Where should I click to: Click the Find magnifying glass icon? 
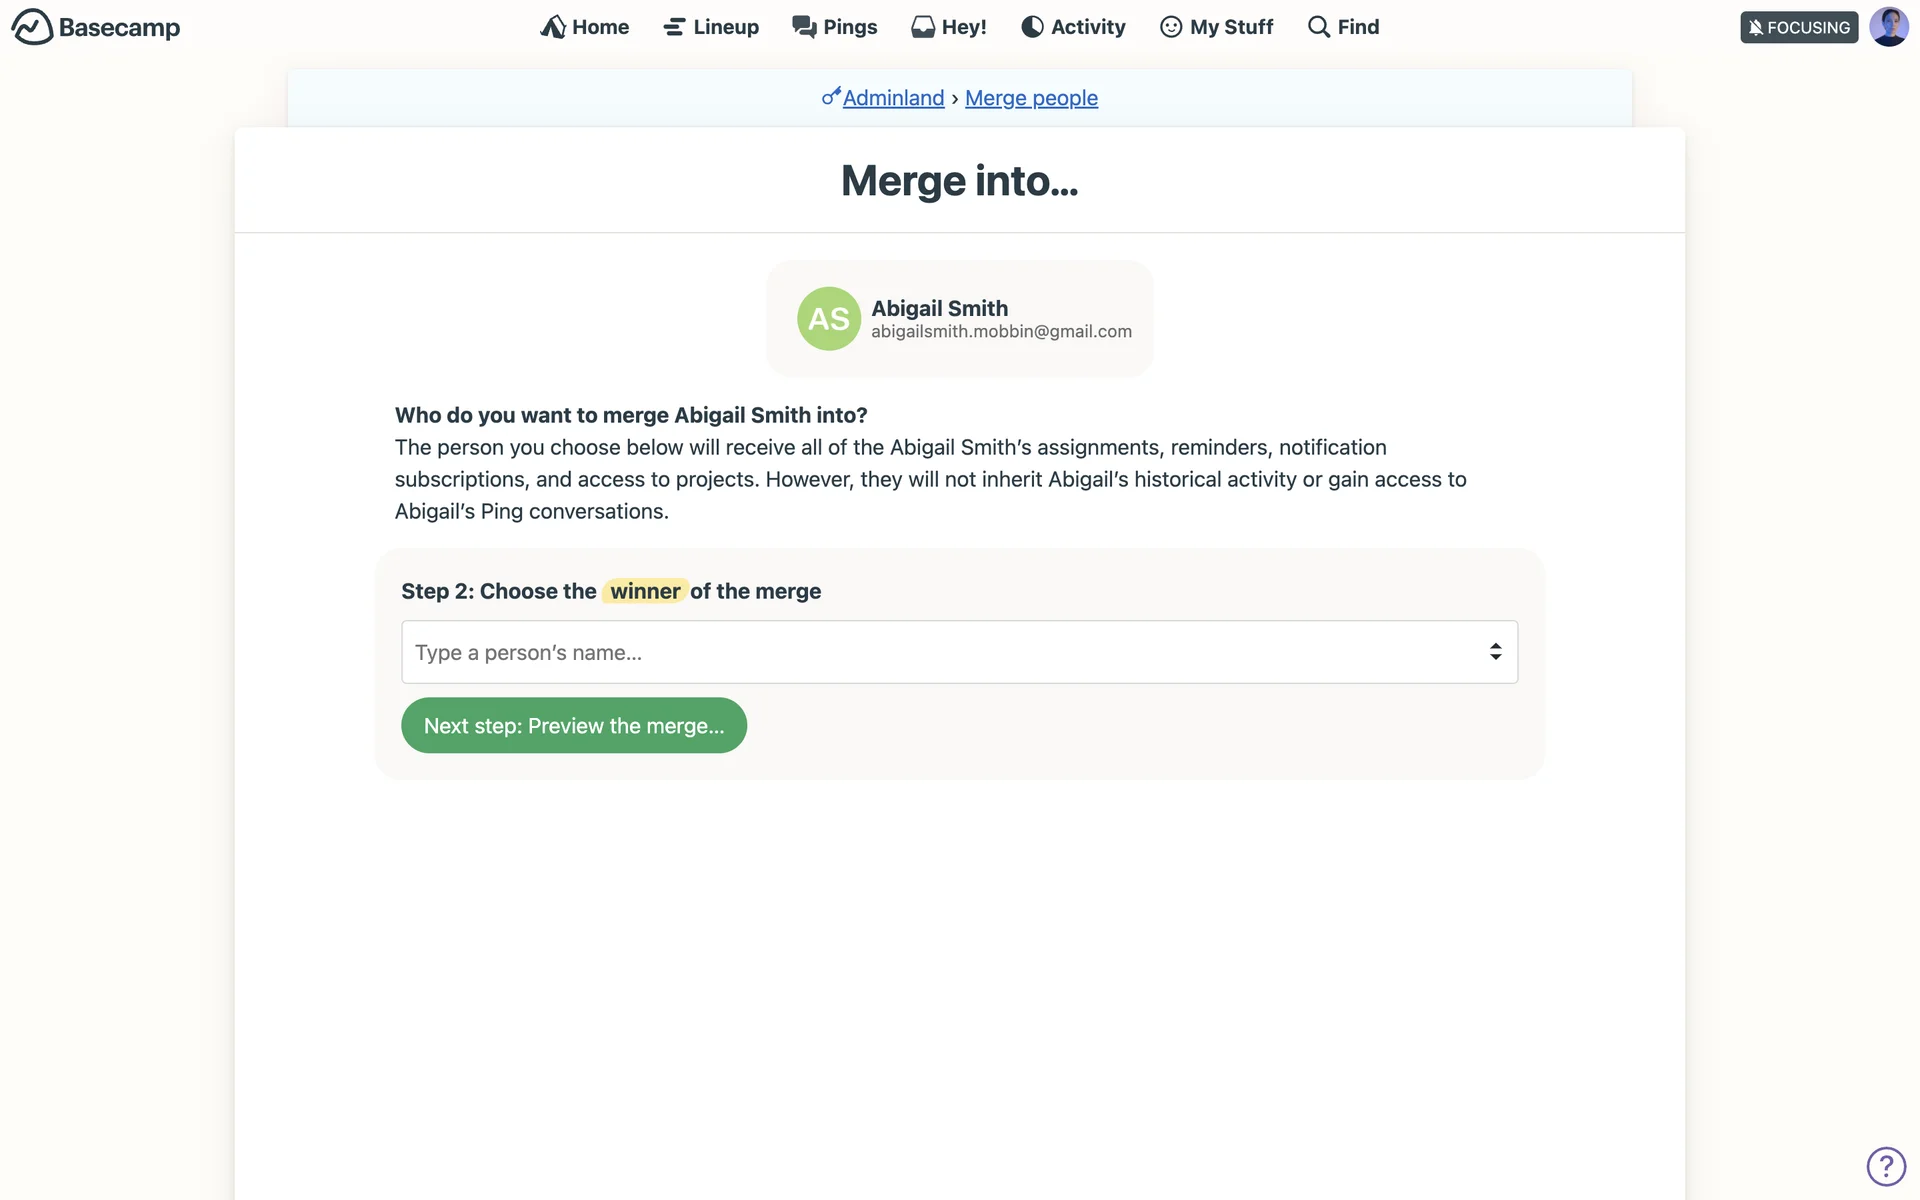coord(1319,27)
